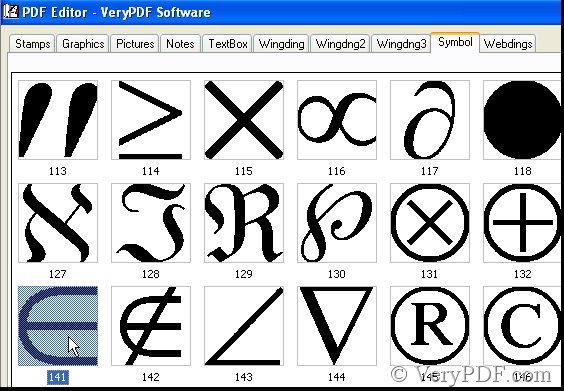564x391 pixels.
Task: Pick the greater-than-or-equal symbol 114
Action: click(x=151, y=120)
